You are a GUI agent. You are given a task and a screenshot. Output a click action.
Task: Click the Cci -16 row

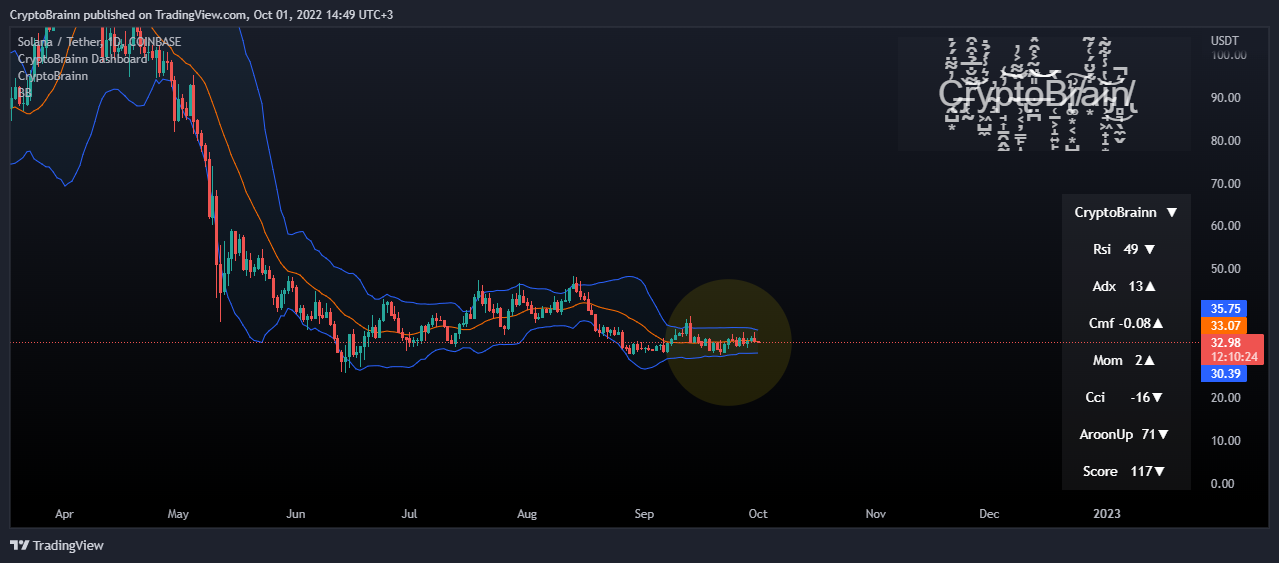pos(1126,397)
